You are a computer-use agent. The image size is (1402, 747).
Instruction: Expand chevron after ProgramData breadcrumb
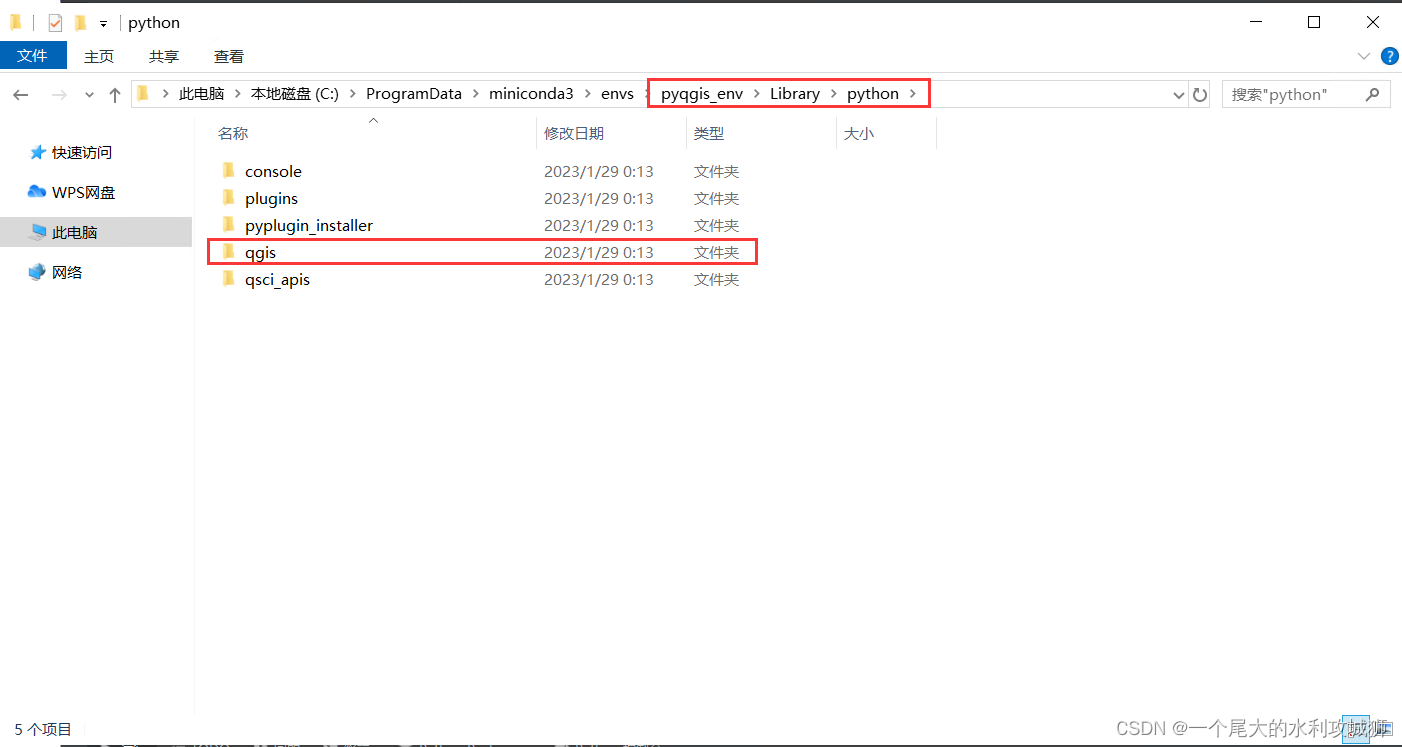tap(475, 94)
